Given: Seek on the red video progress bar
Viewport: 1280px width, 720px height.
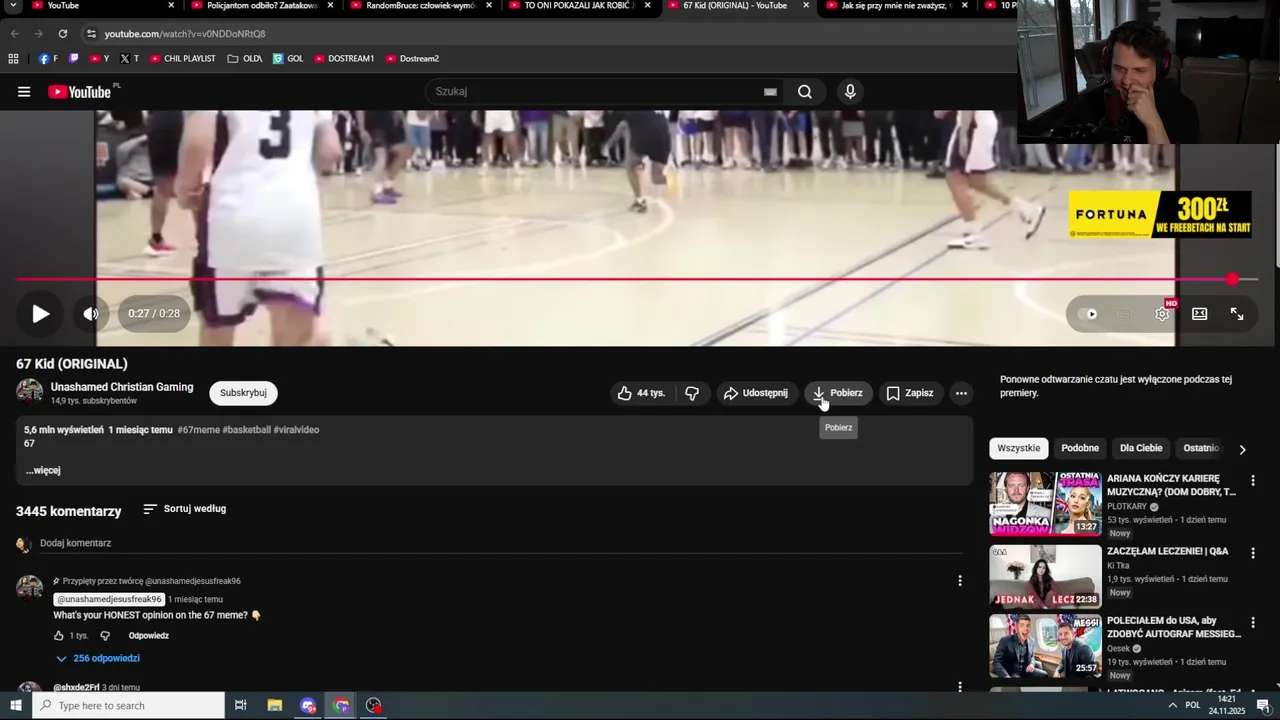Looking at the screenshot, I should tap(637, 280).
